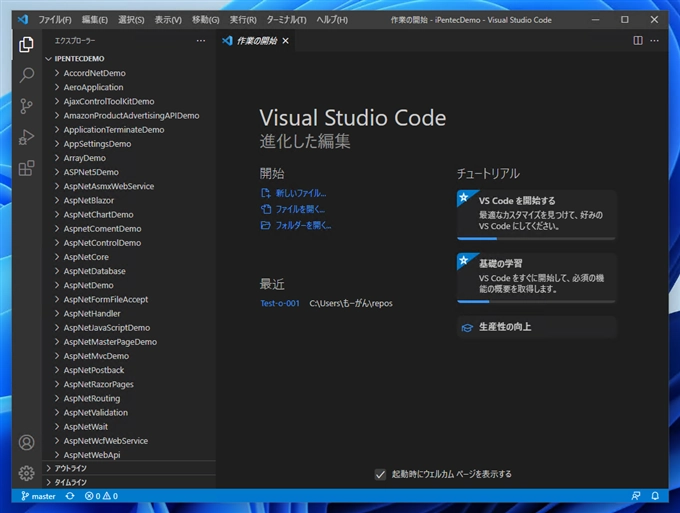Click progress bar under VS Code を開始する
The image size is (680, 513).
pos(536,238)
